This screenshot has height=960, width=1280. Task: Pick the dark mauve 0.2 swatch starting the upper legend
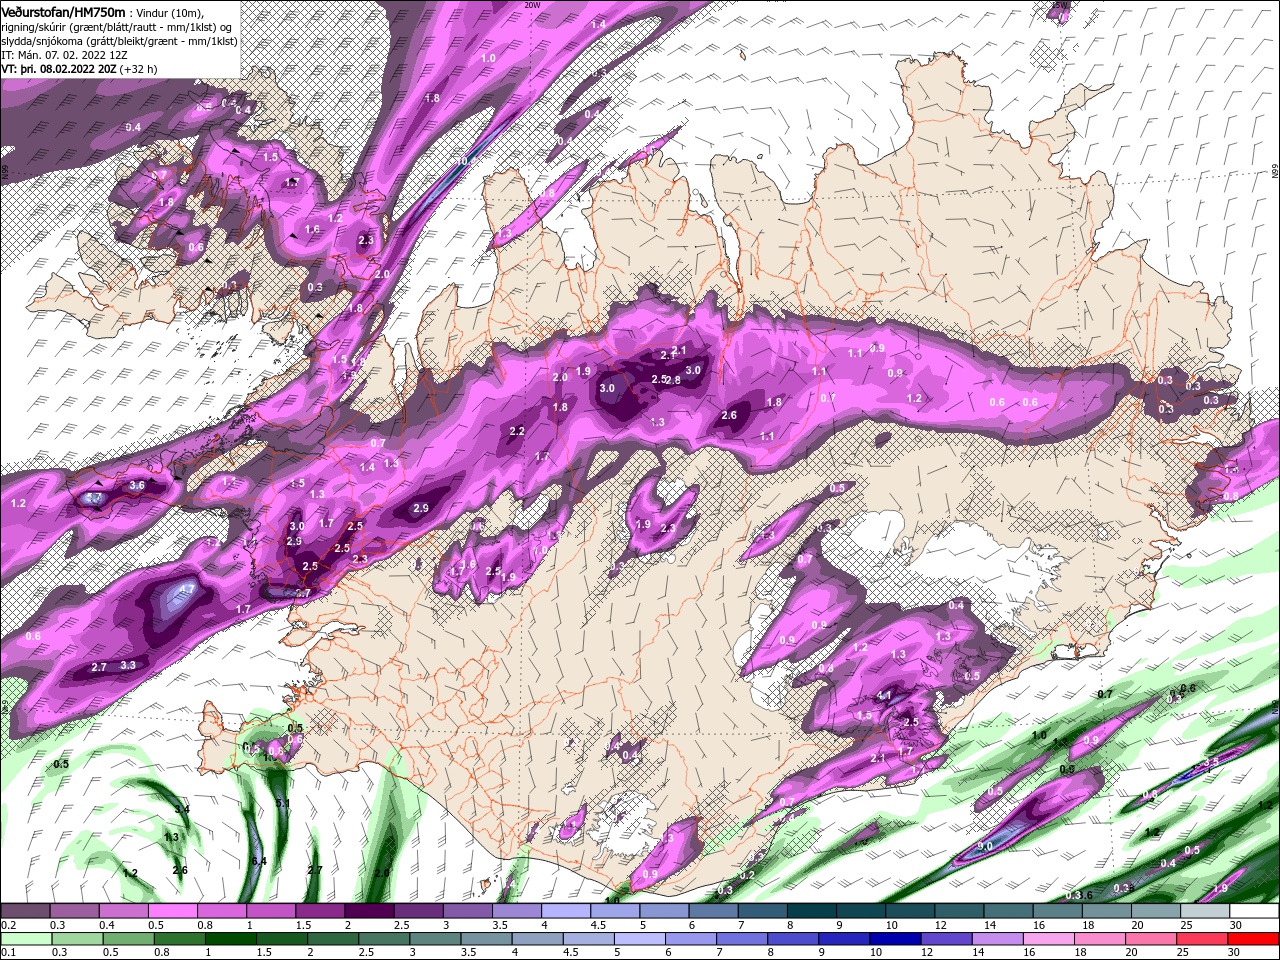point(24,911)
